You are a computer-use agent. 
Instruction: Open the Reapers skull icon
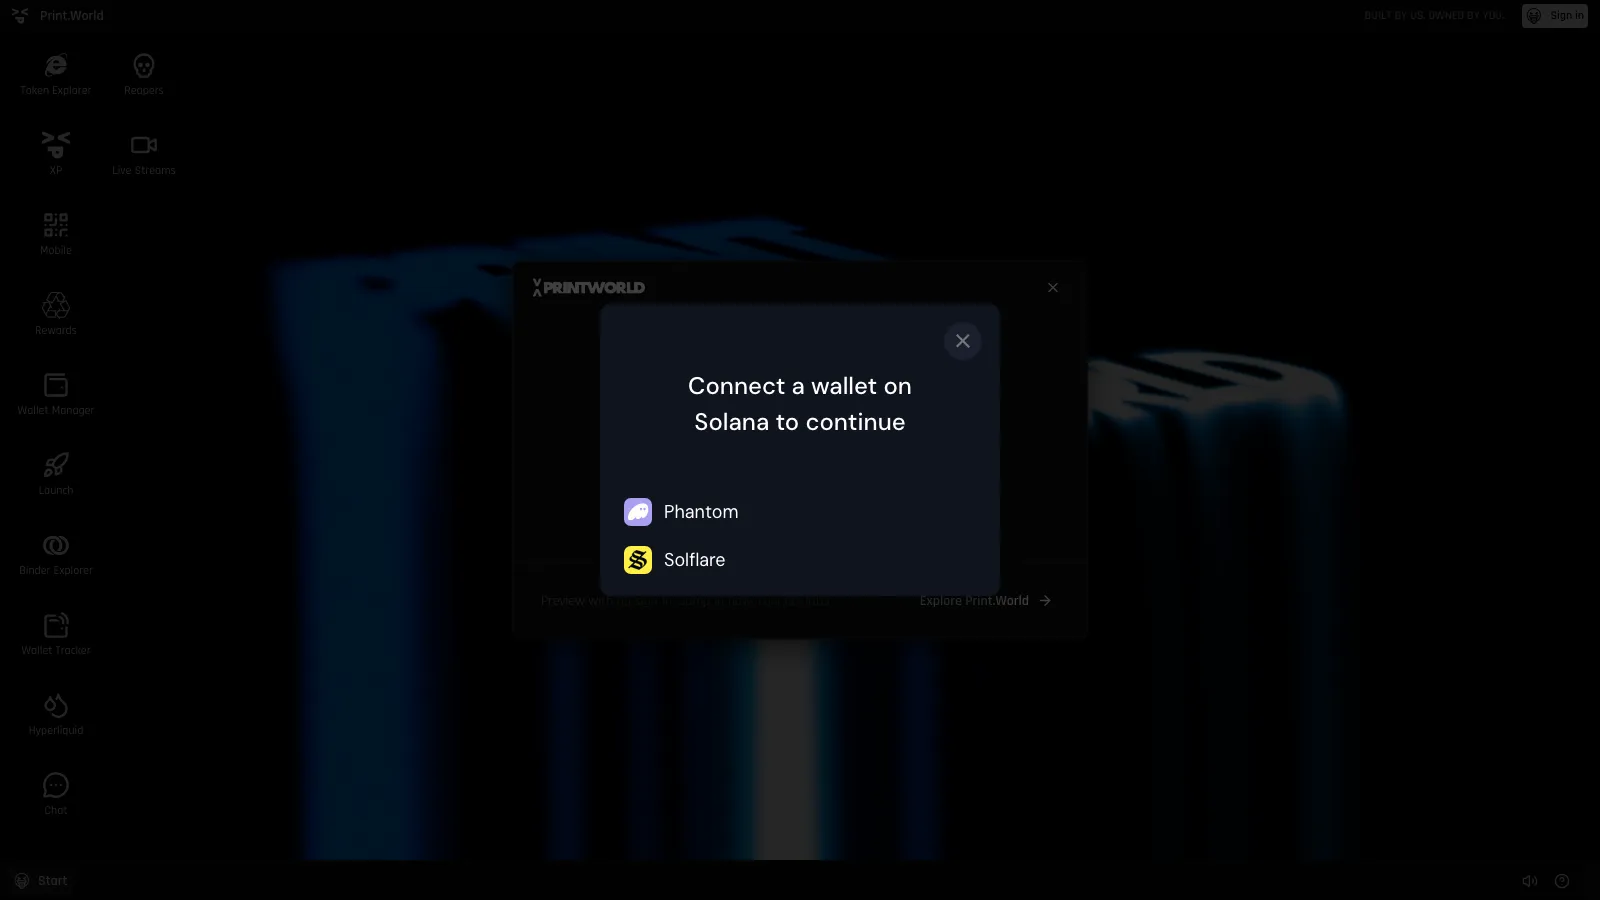pyautogui.click(x=144, y=74)
